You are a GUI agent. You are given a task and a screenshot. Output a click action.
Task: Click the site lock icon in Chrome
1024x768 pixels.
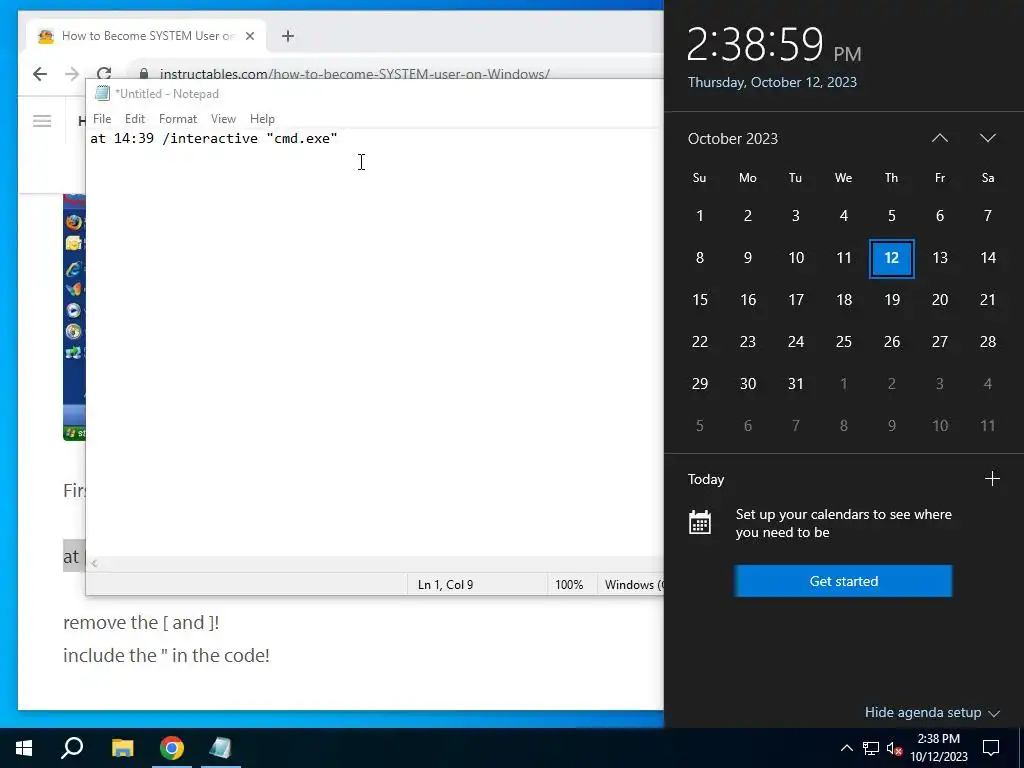[144, 73]
